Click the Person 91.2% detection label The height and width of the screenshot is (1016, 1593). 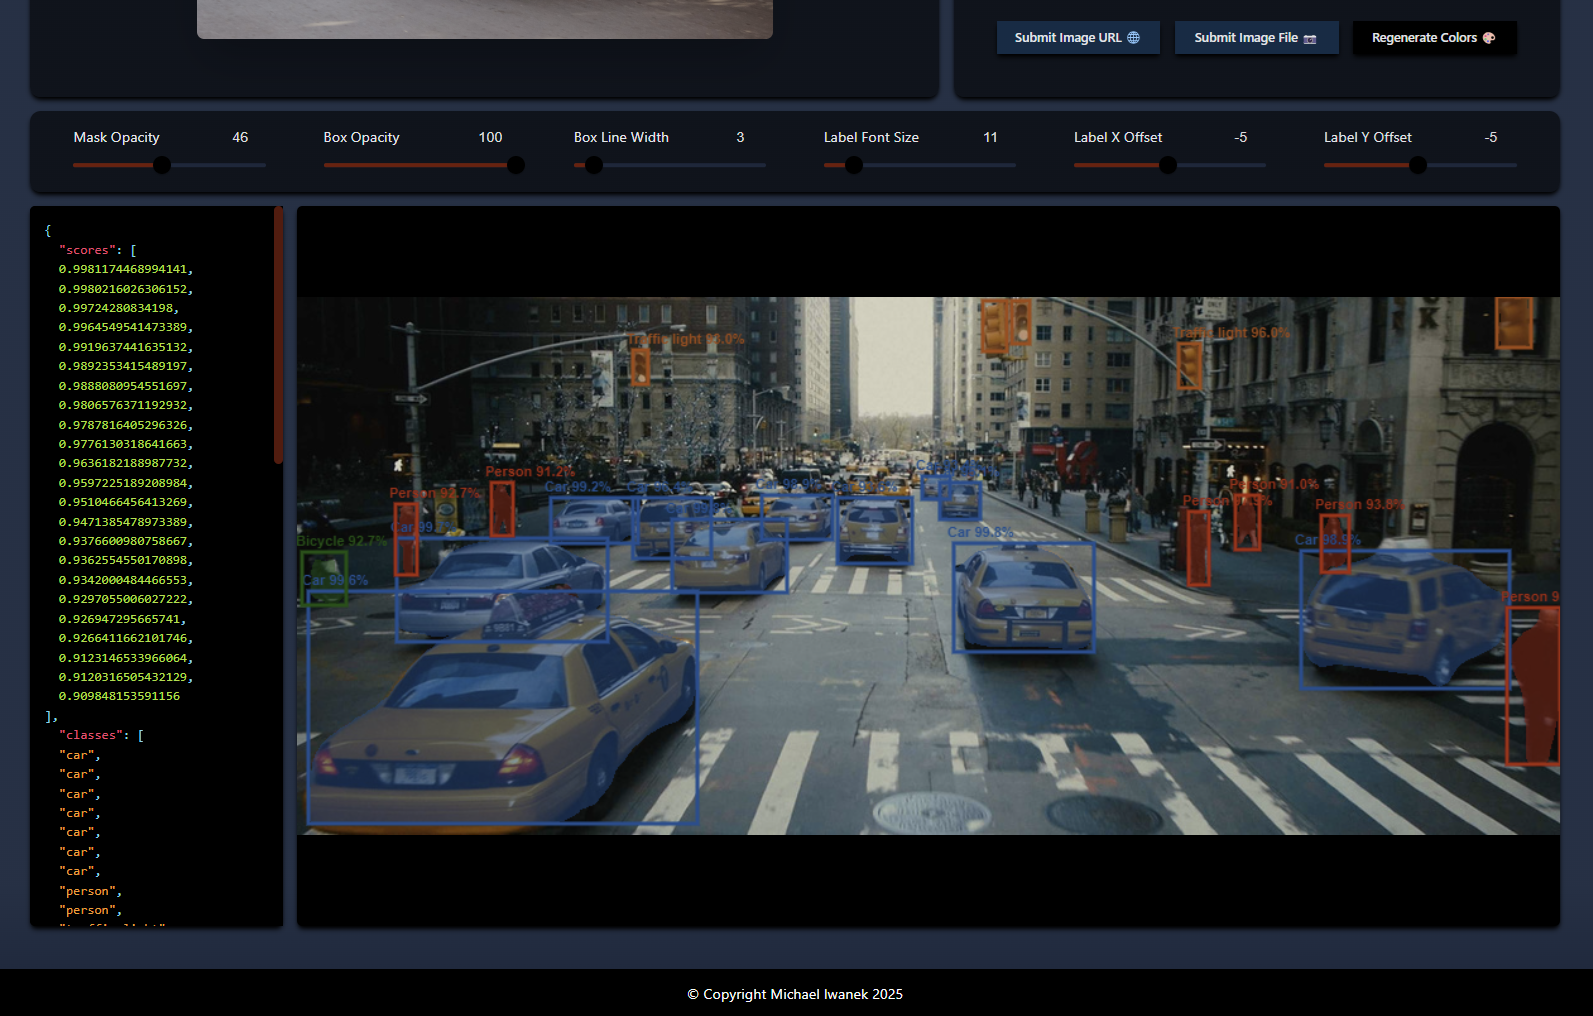[530, 472]
